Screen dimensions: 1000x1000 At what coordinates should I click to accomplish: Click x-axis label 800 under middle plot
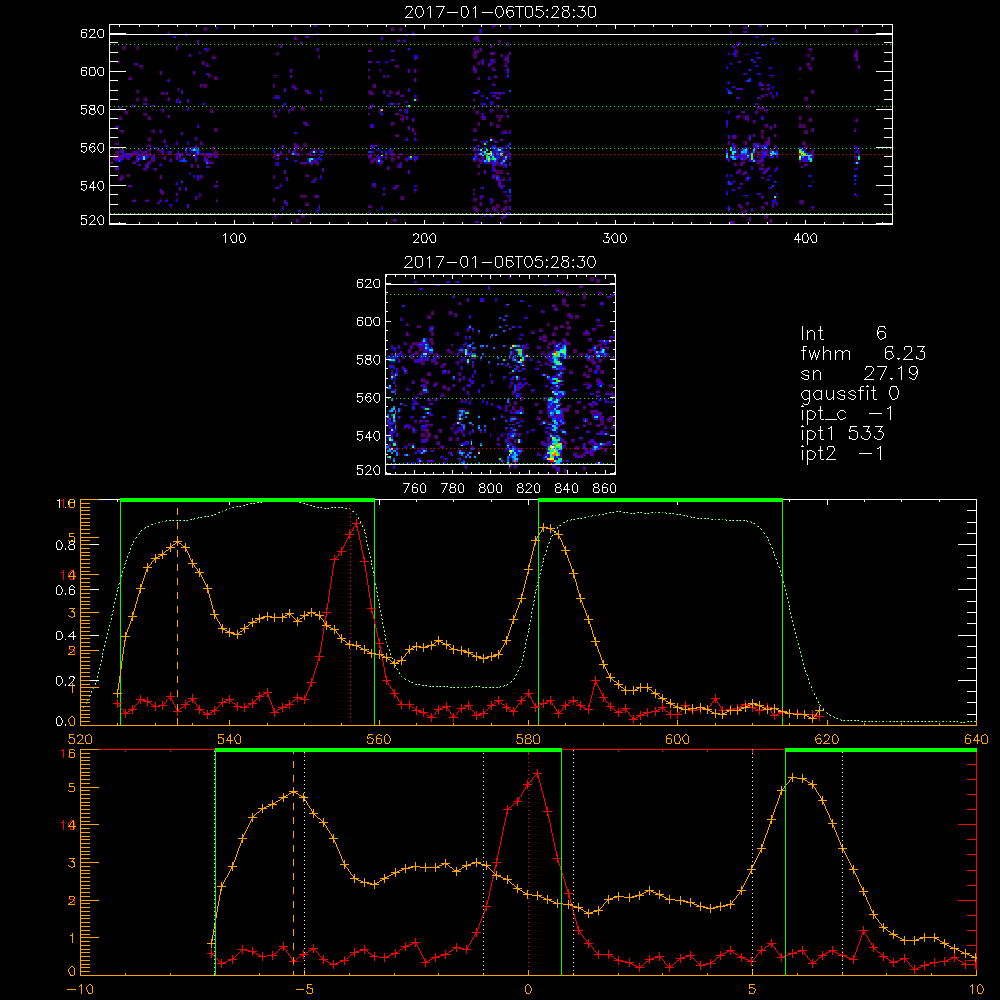[x=490, y=489]
